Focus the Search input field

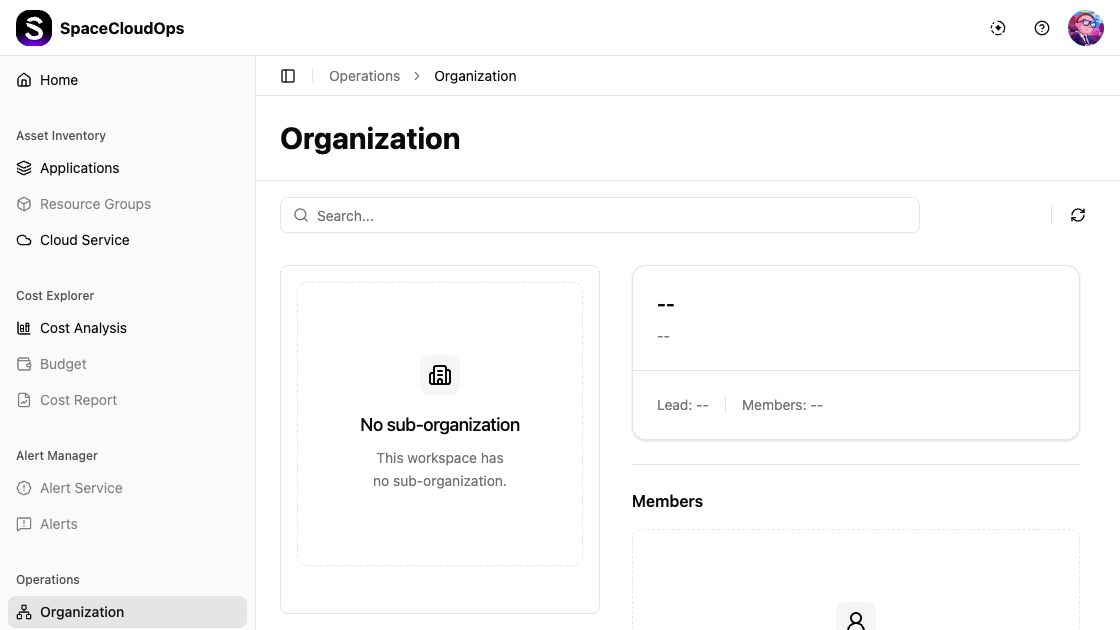[x=600, y=215]
